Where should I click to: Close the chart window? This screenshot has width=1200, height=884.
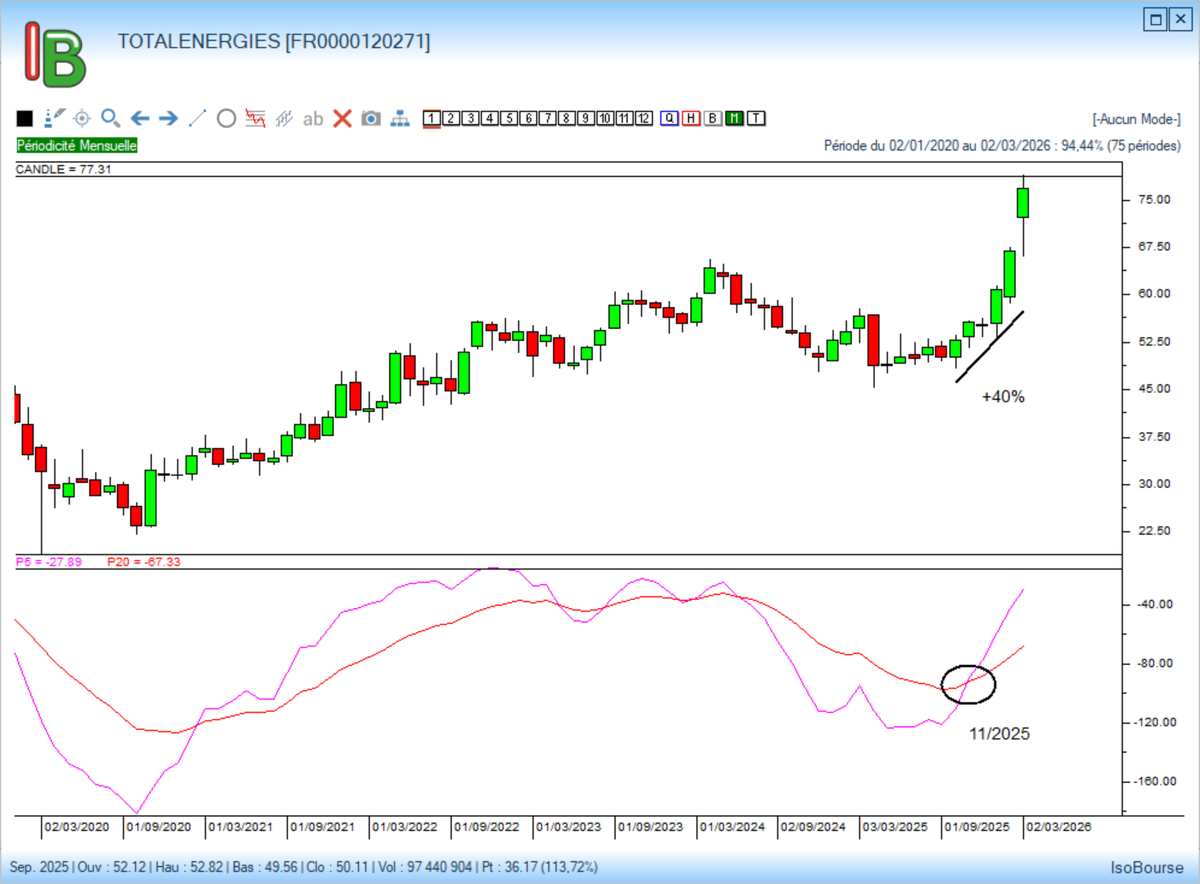click(x=1181, y=18)
